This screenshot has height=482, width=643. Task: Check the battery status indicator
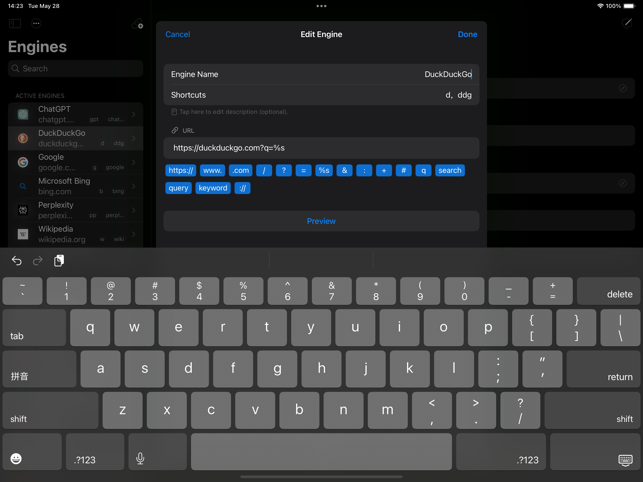click(629, 6)
